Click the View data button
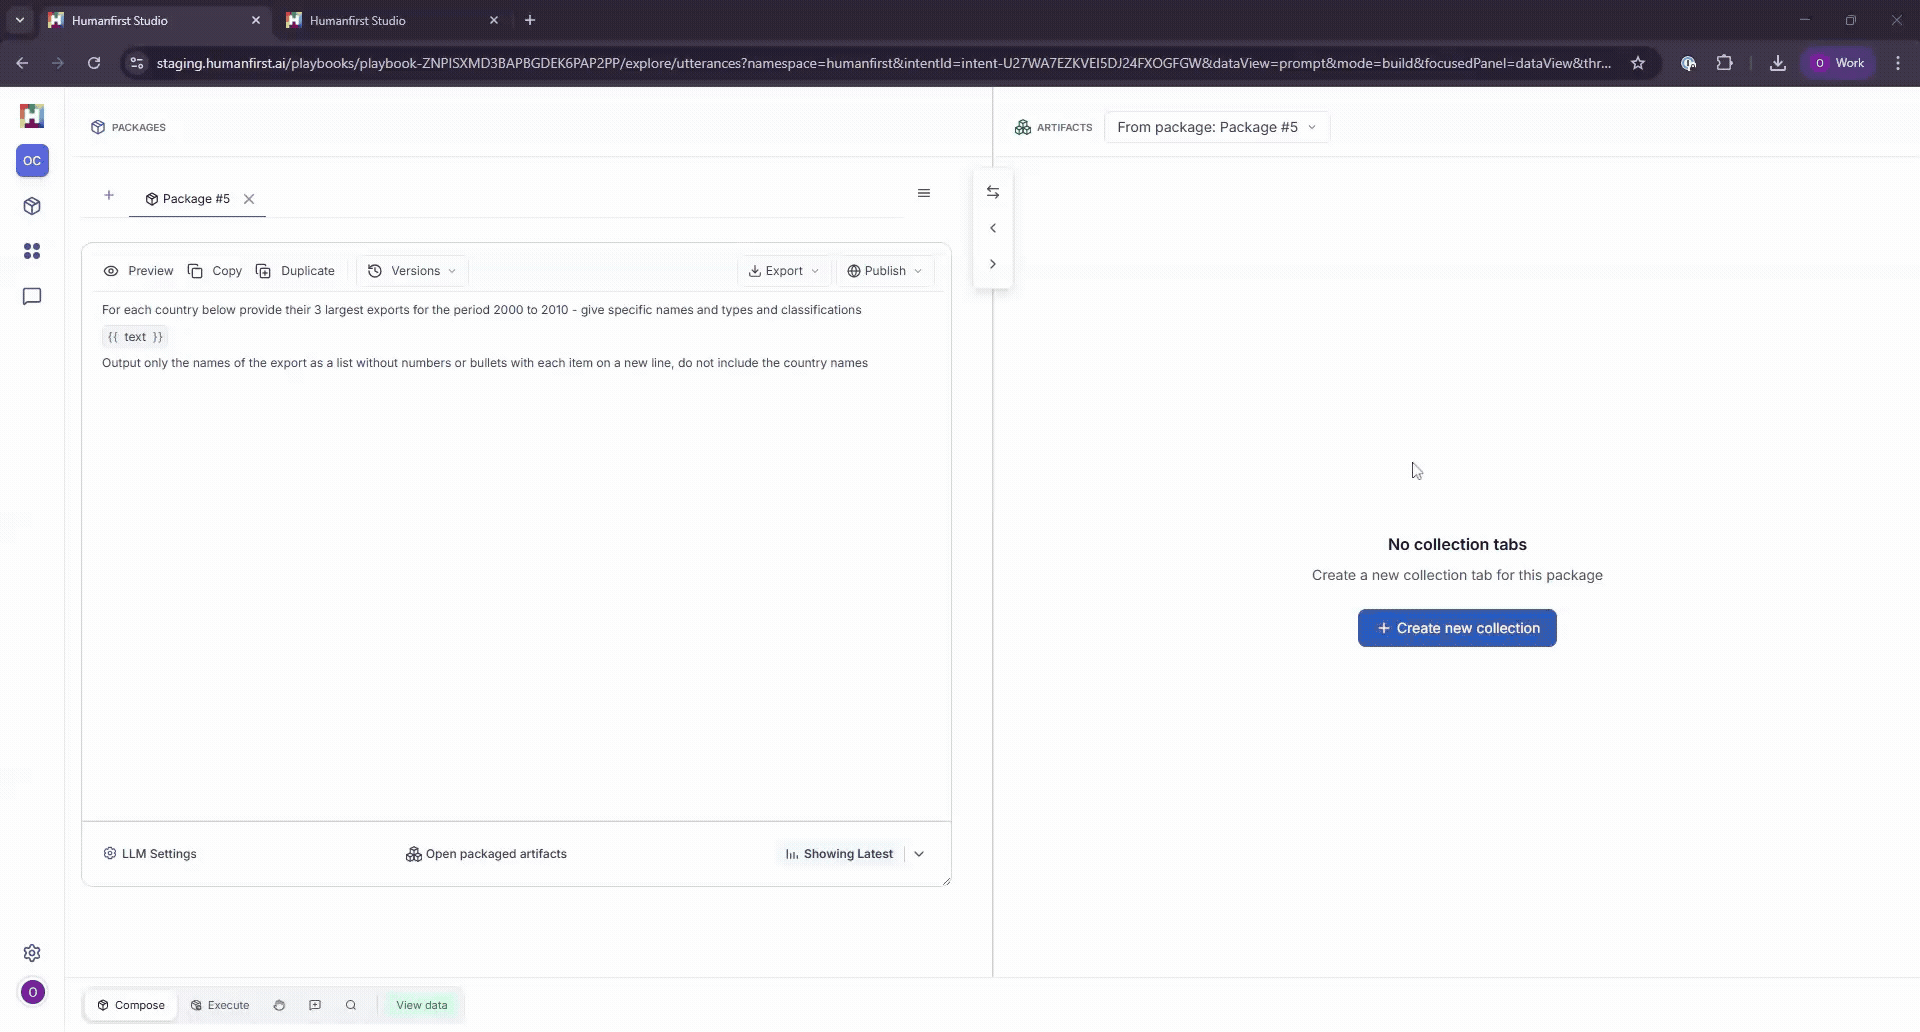This screenshot has width=1920, height=1032. (x=421, y=1005)
